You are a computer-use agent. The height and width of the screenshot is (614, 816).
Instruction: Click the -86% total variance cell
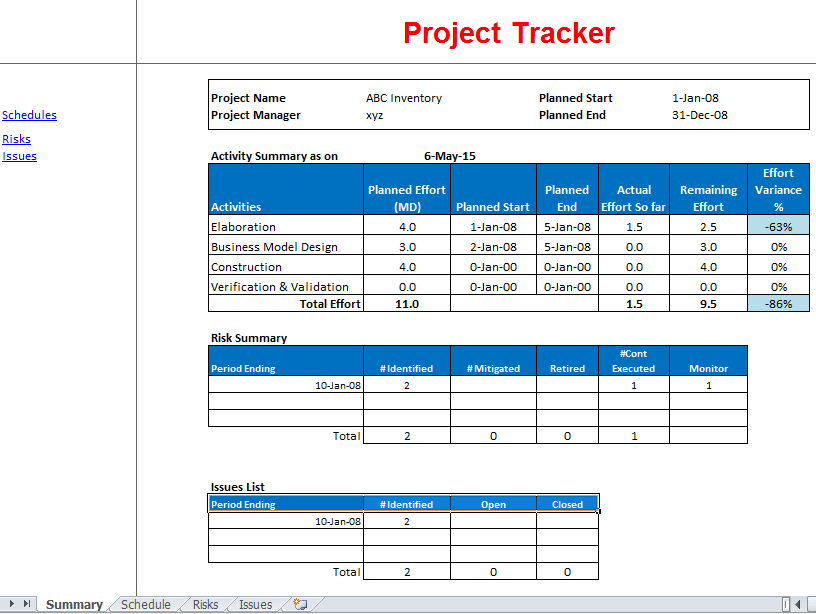point(779,304)
